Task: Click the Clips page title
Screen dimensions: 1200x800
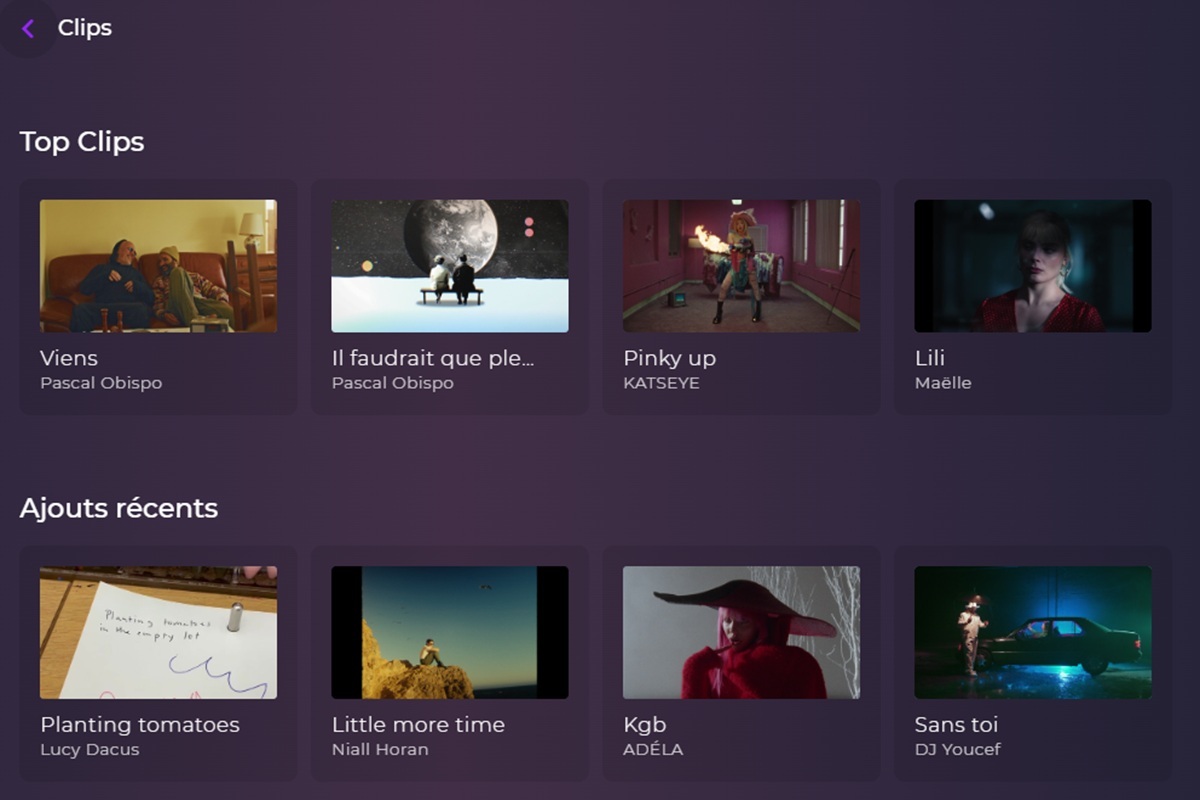Action: (x=84, y=28)
